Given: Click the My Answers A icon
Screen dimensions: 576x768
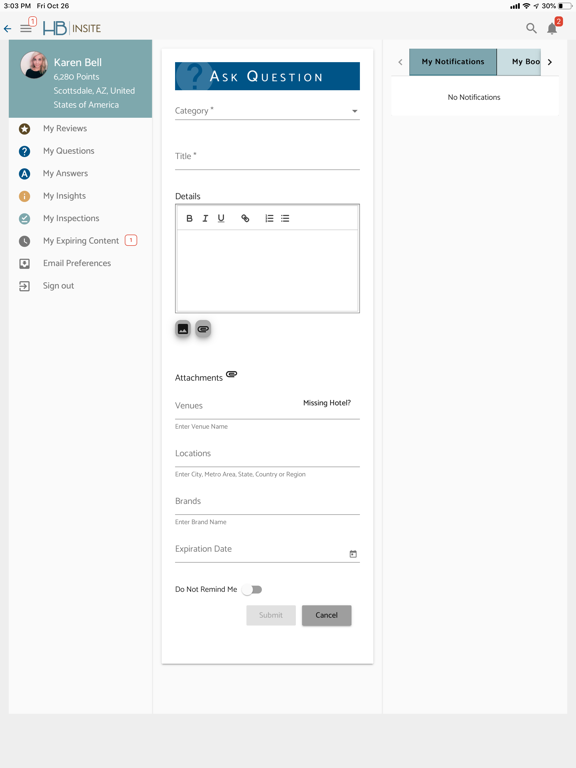Looking at the screenshot, I should [x=24, y=174].
